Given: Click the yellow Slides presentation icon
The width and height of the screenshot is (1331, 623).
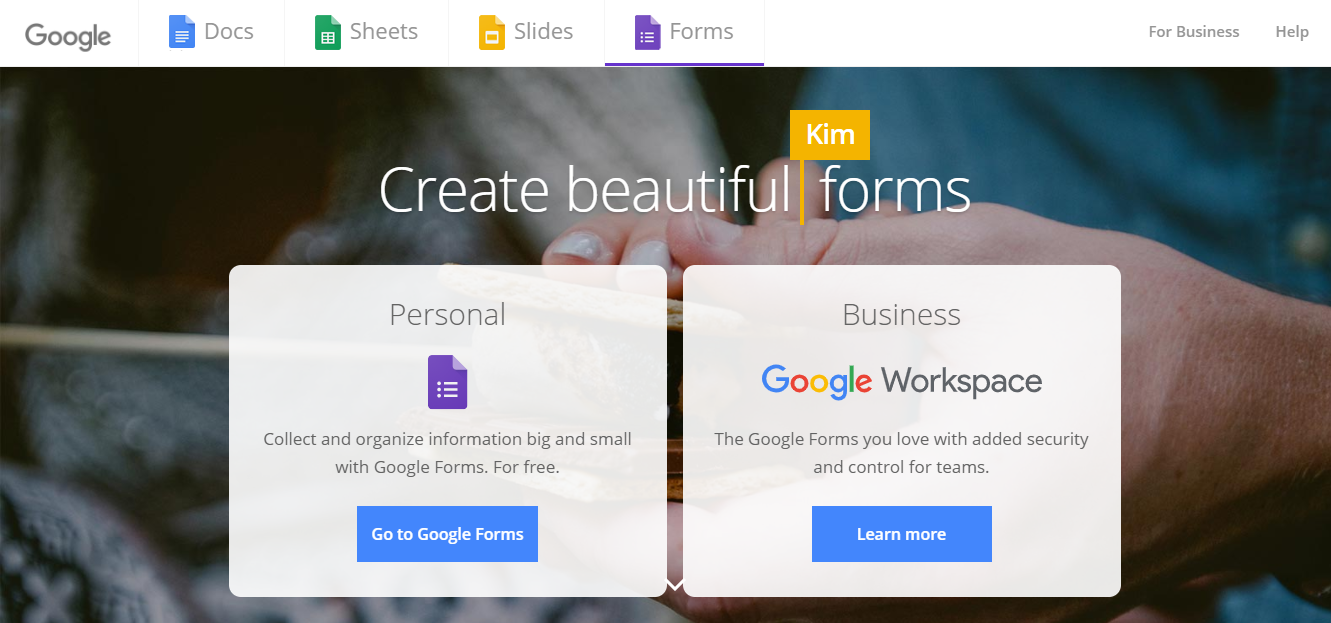Looking at the screenshot, I should tap(492, 31).
